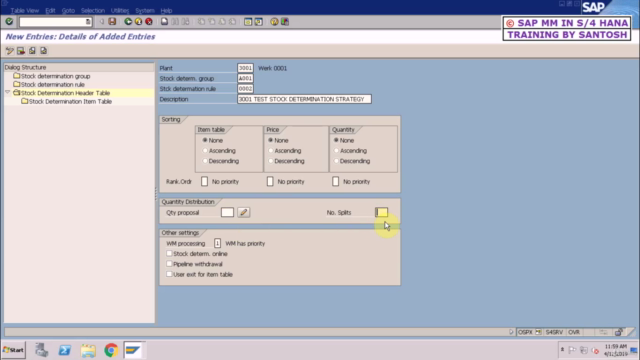Select Ascending under Quantity sorting

tap(336, 151)
